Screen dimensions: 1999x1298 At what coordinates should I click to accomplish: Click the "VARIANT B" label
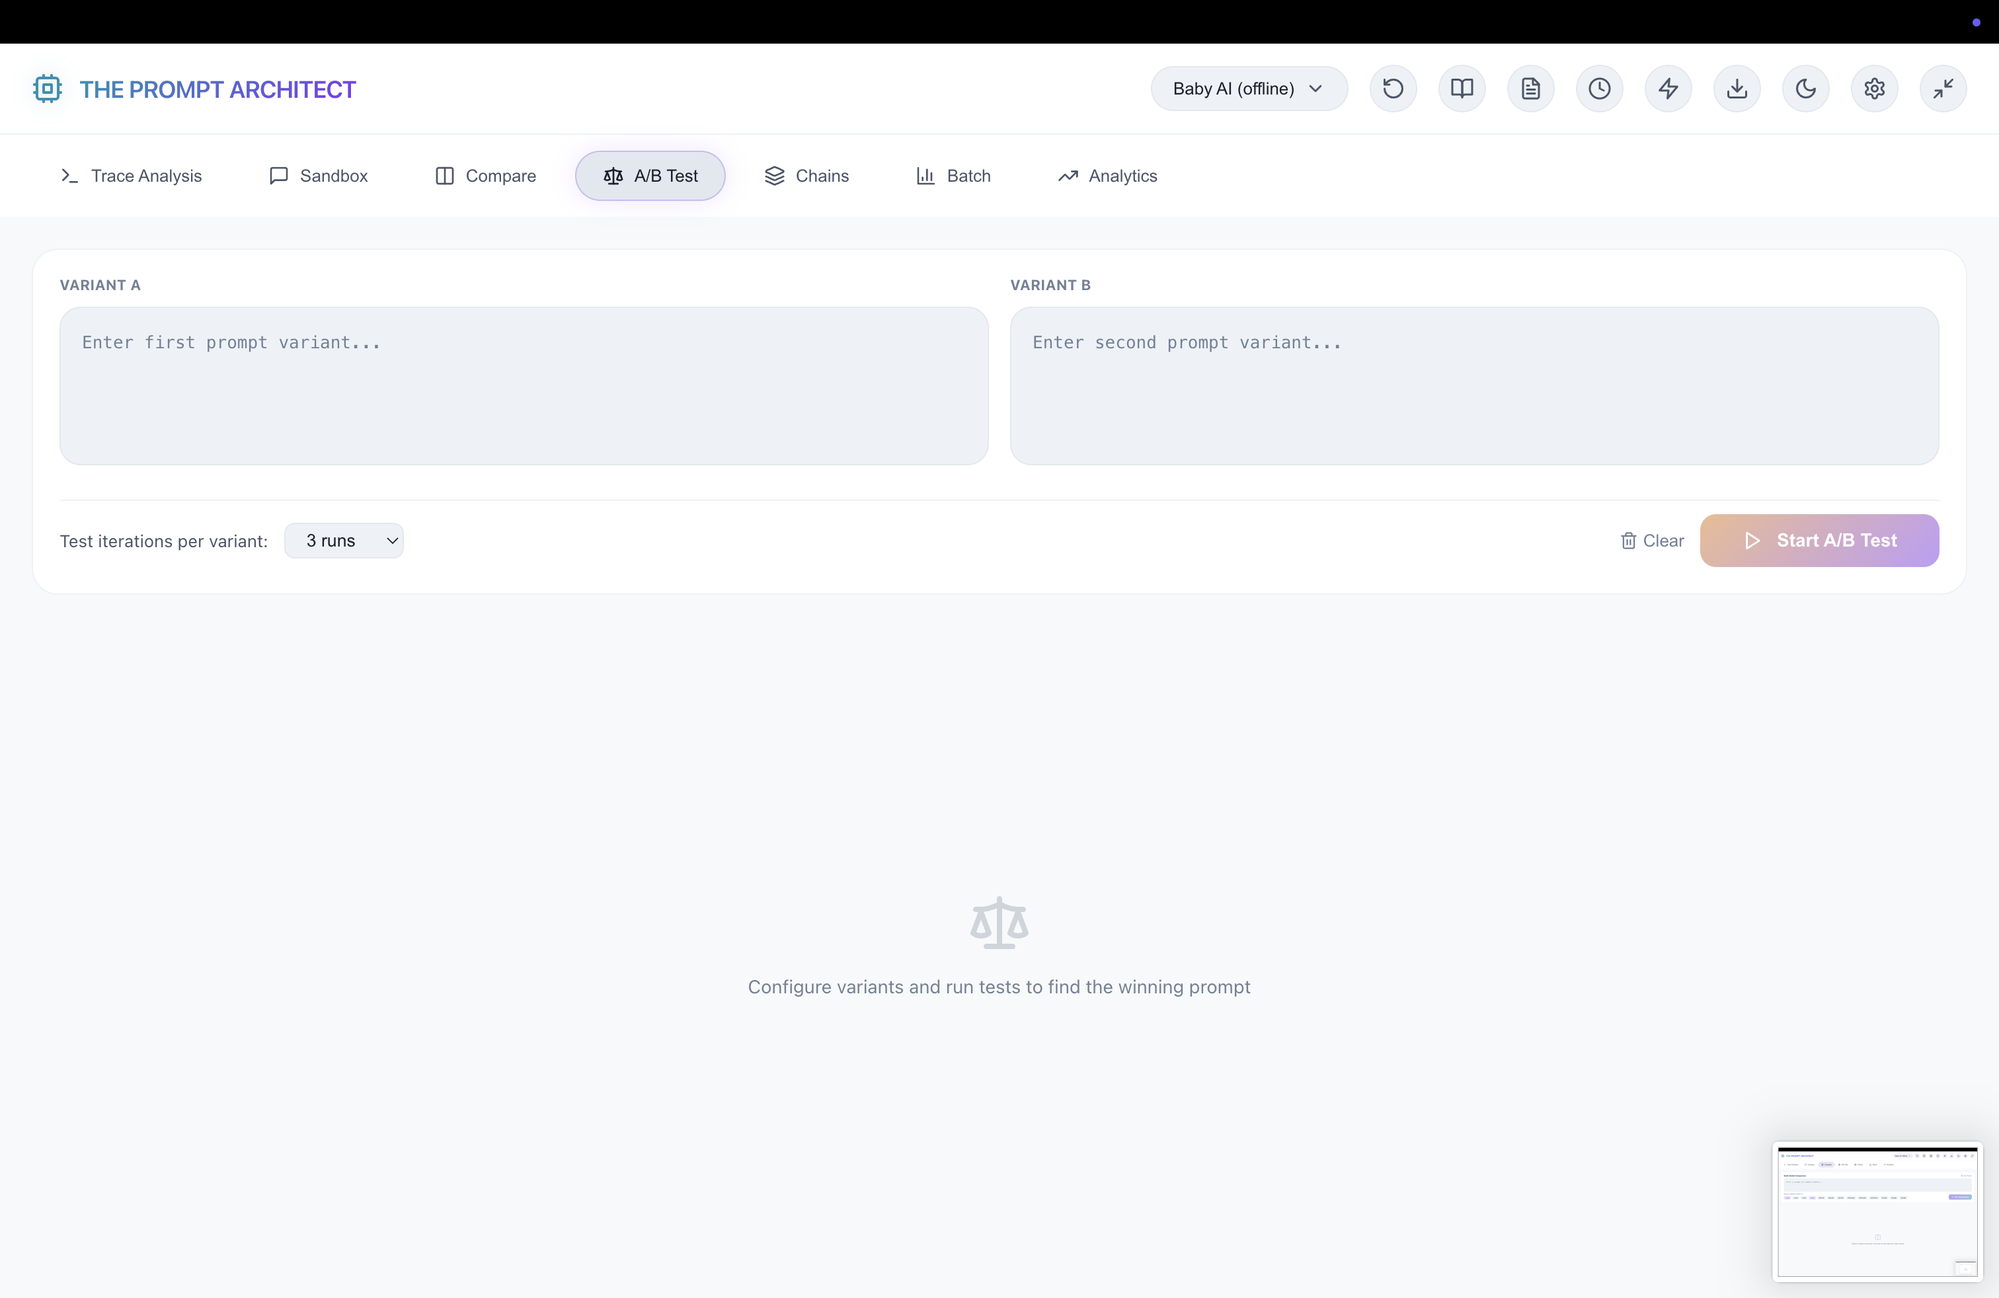point(1050,285)
